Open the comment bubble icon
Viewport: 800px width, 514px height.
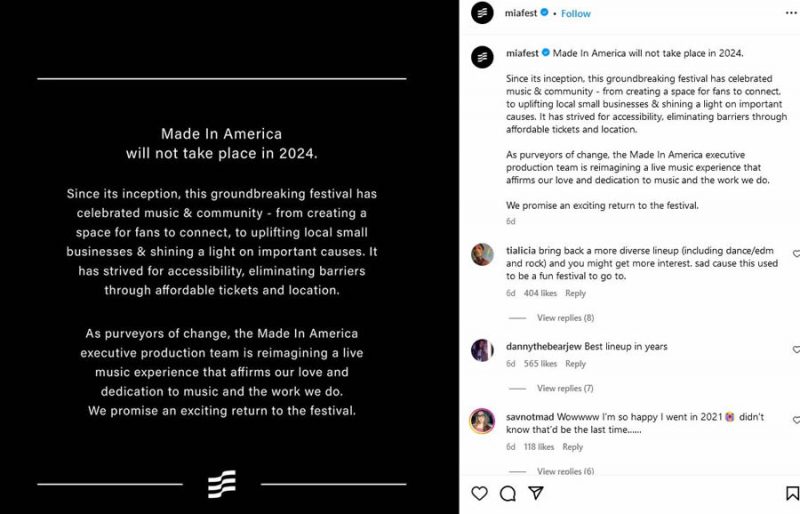(x=507, y=493)
